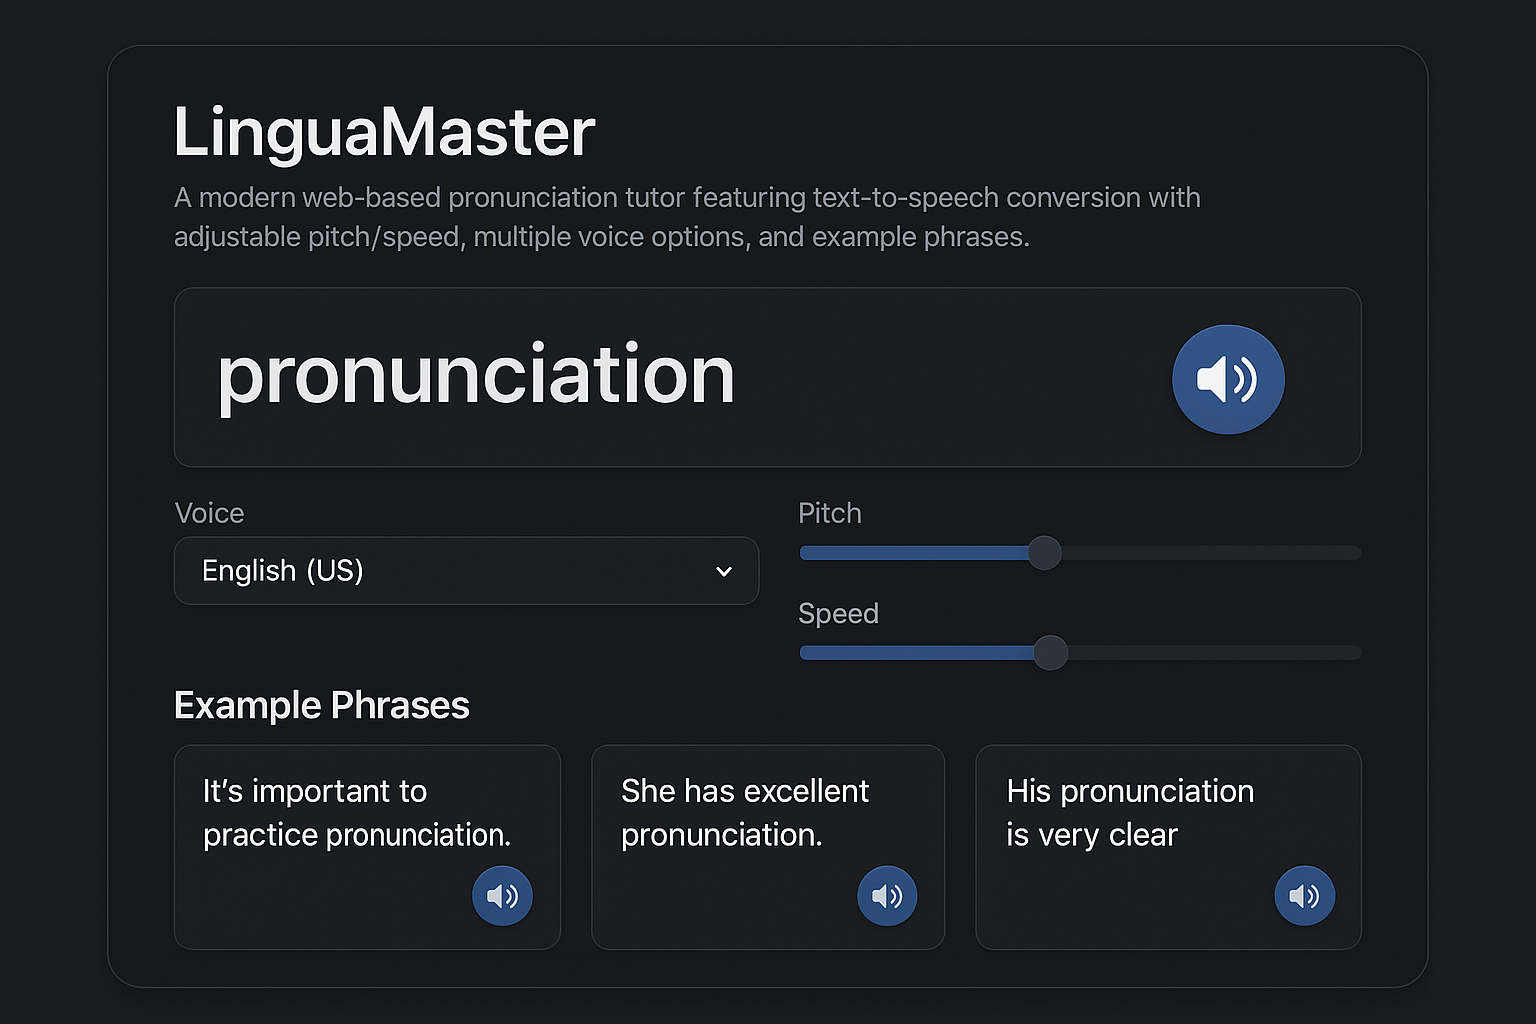Play pronunciation with the large speaker button
The width and height of the screenshot is (1536, 1024).
(1228, 379)
